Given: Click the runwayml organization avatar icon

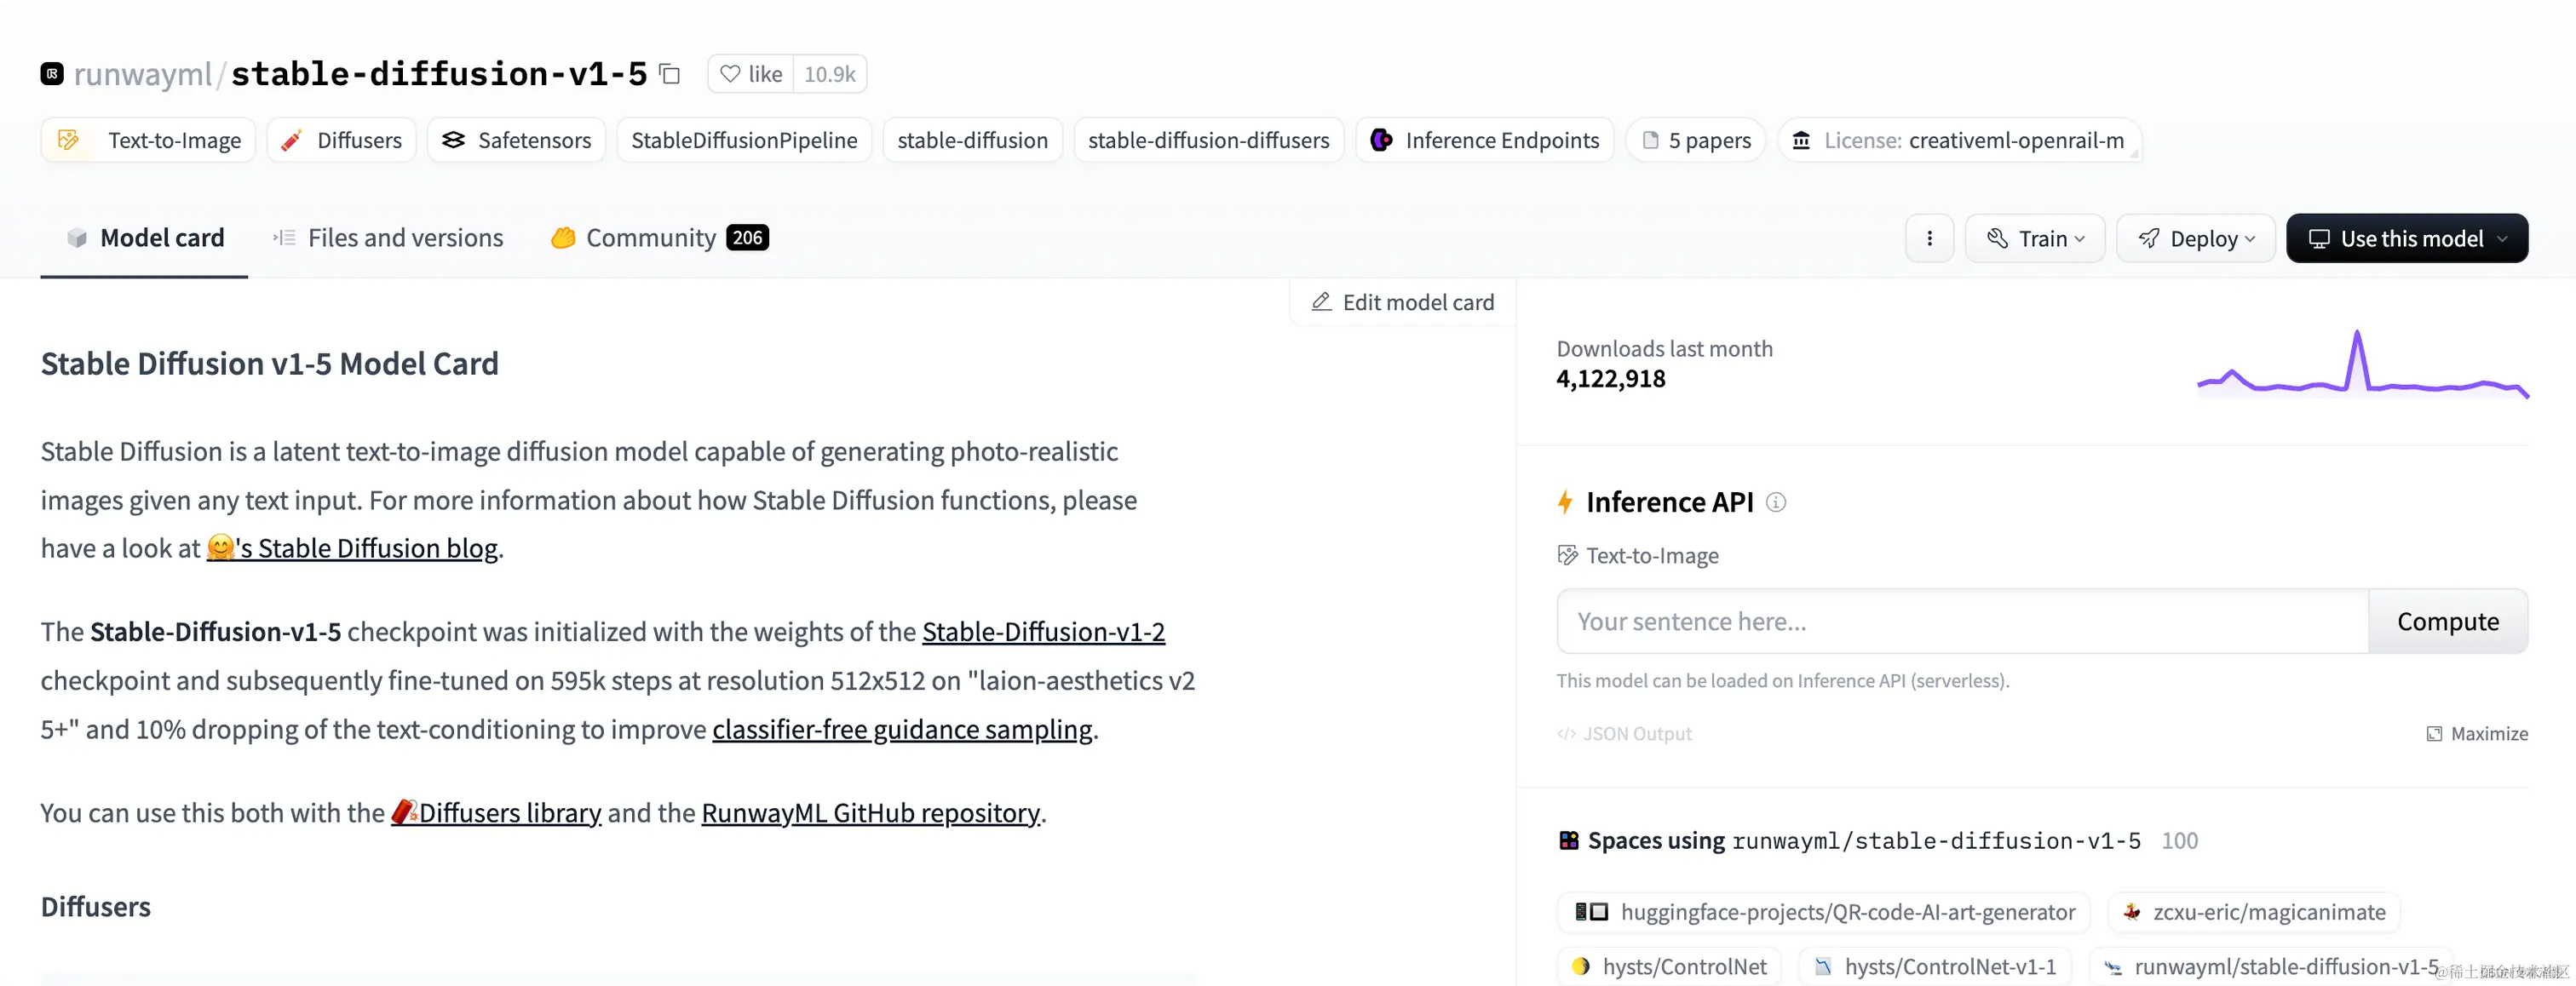Looking at the screenshot, I should (52, 74).
